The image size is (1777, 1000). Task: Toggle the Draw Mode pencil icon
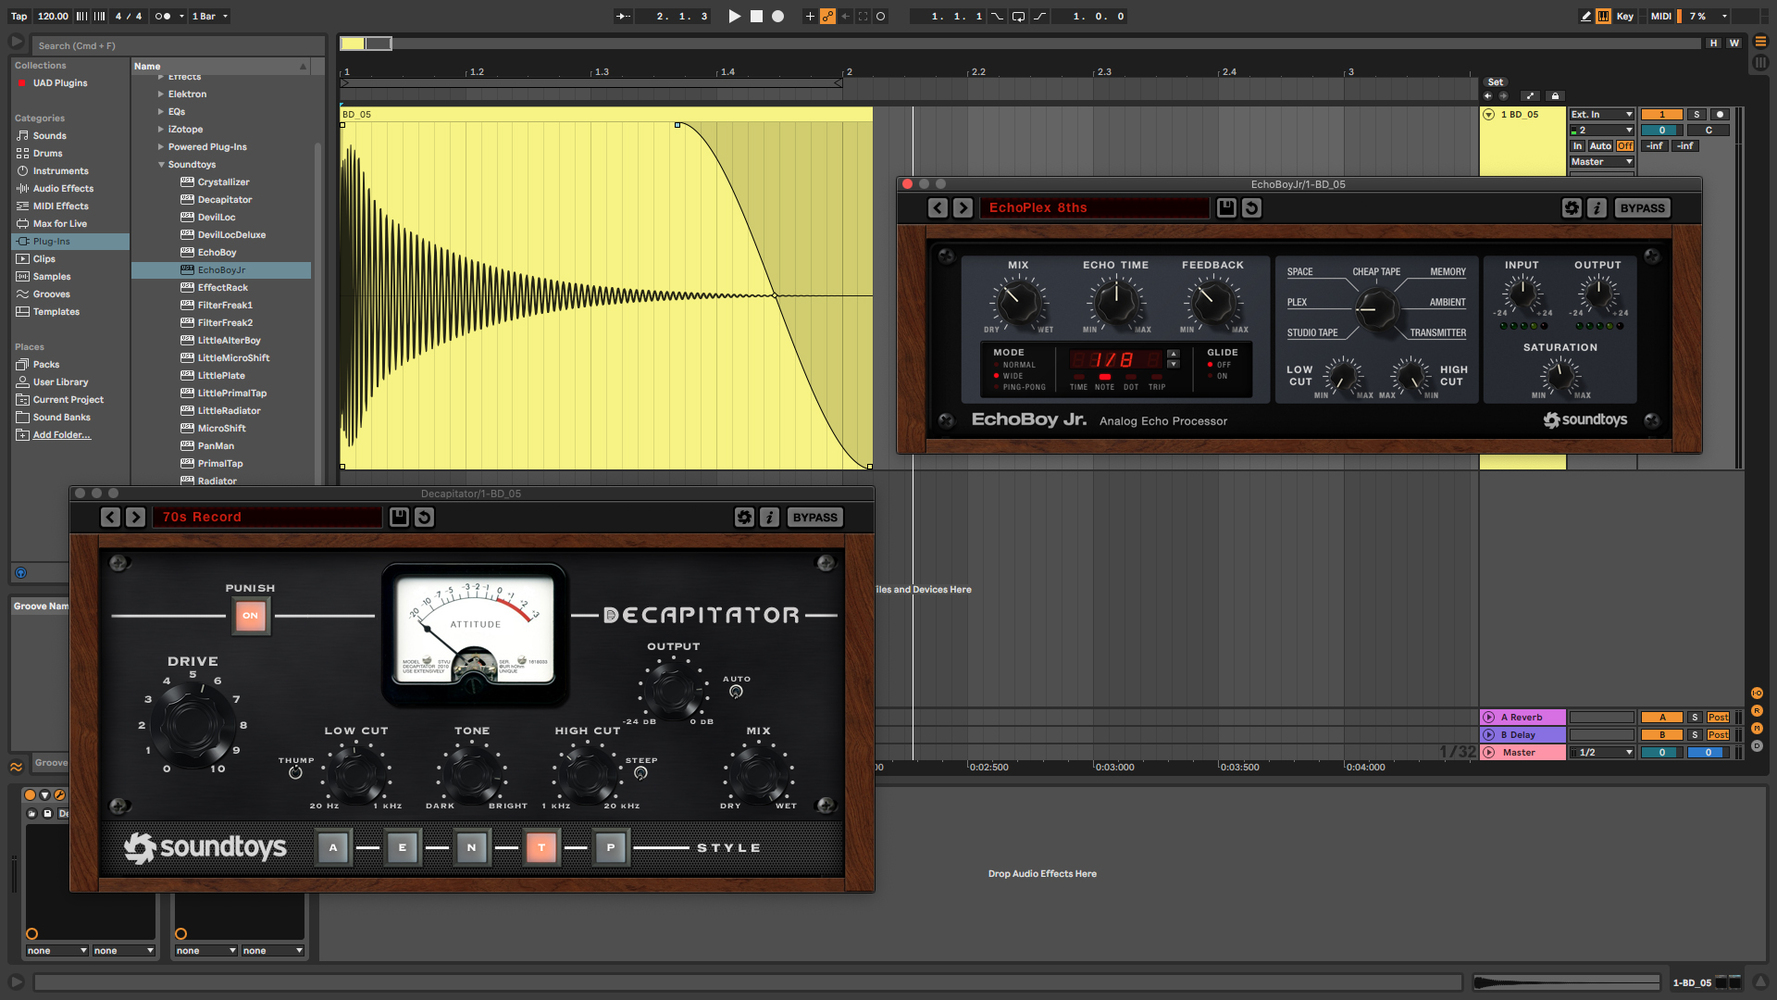click(1586, 16)
